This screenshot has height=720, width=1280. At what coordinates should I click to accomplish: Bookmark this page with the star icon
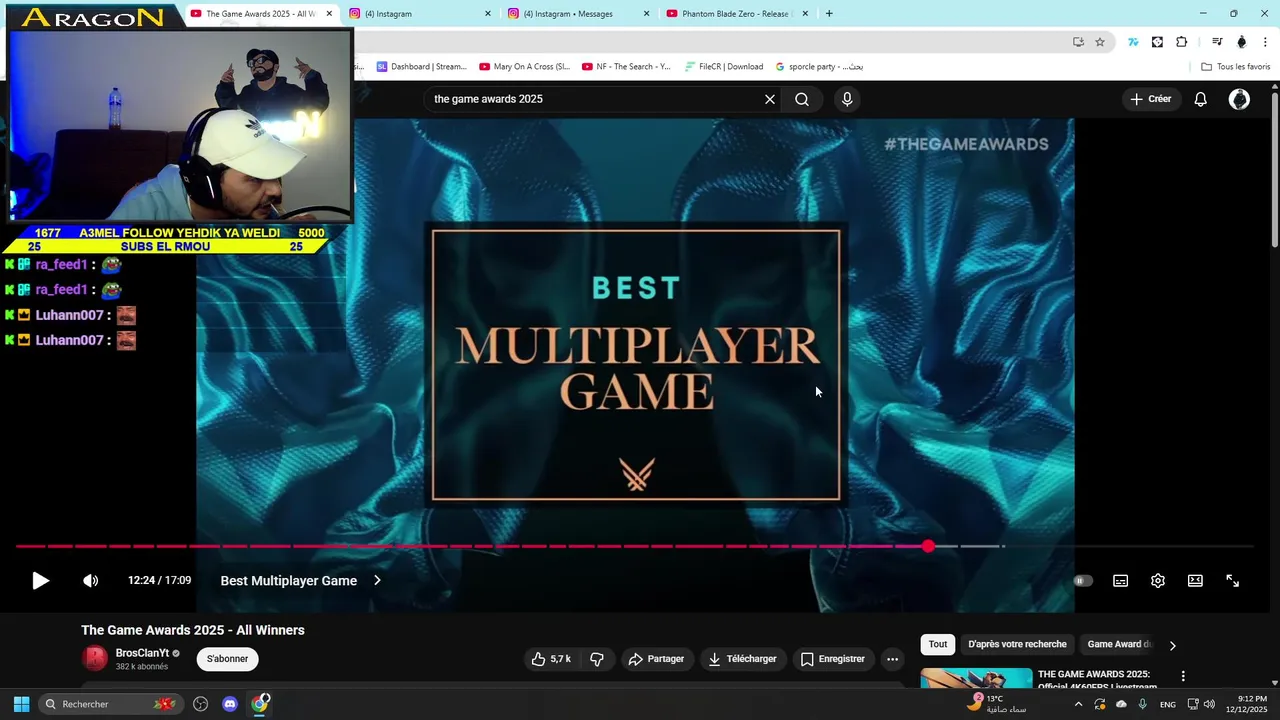[1100, 42]
